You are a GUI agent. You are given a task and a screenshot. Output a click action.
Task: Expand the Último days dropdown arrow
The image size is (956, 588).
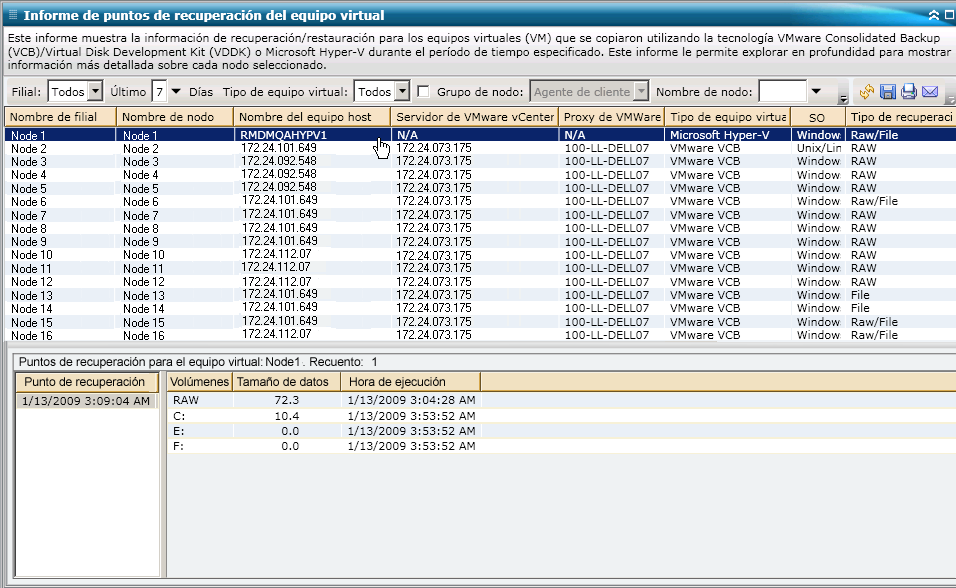177,92
